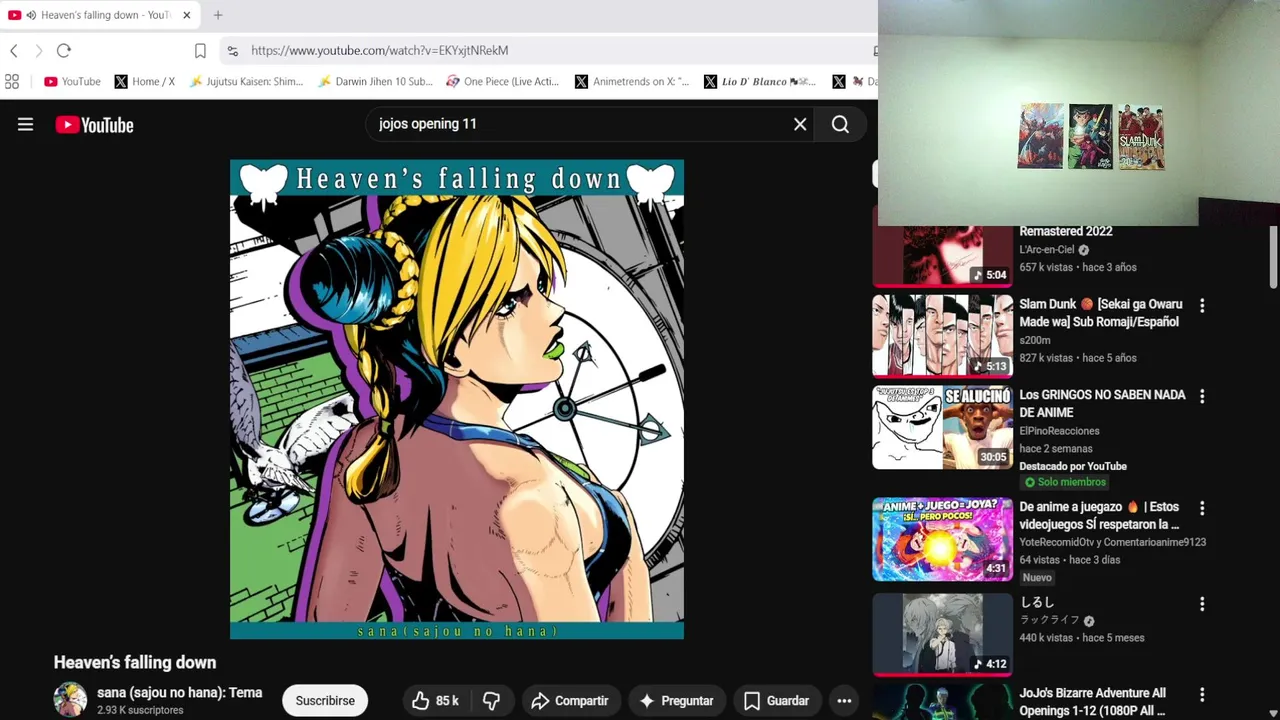1280x720 pixels.
Task: Open the more actions ellipsis beside Guardar
Action: point(844,701)
